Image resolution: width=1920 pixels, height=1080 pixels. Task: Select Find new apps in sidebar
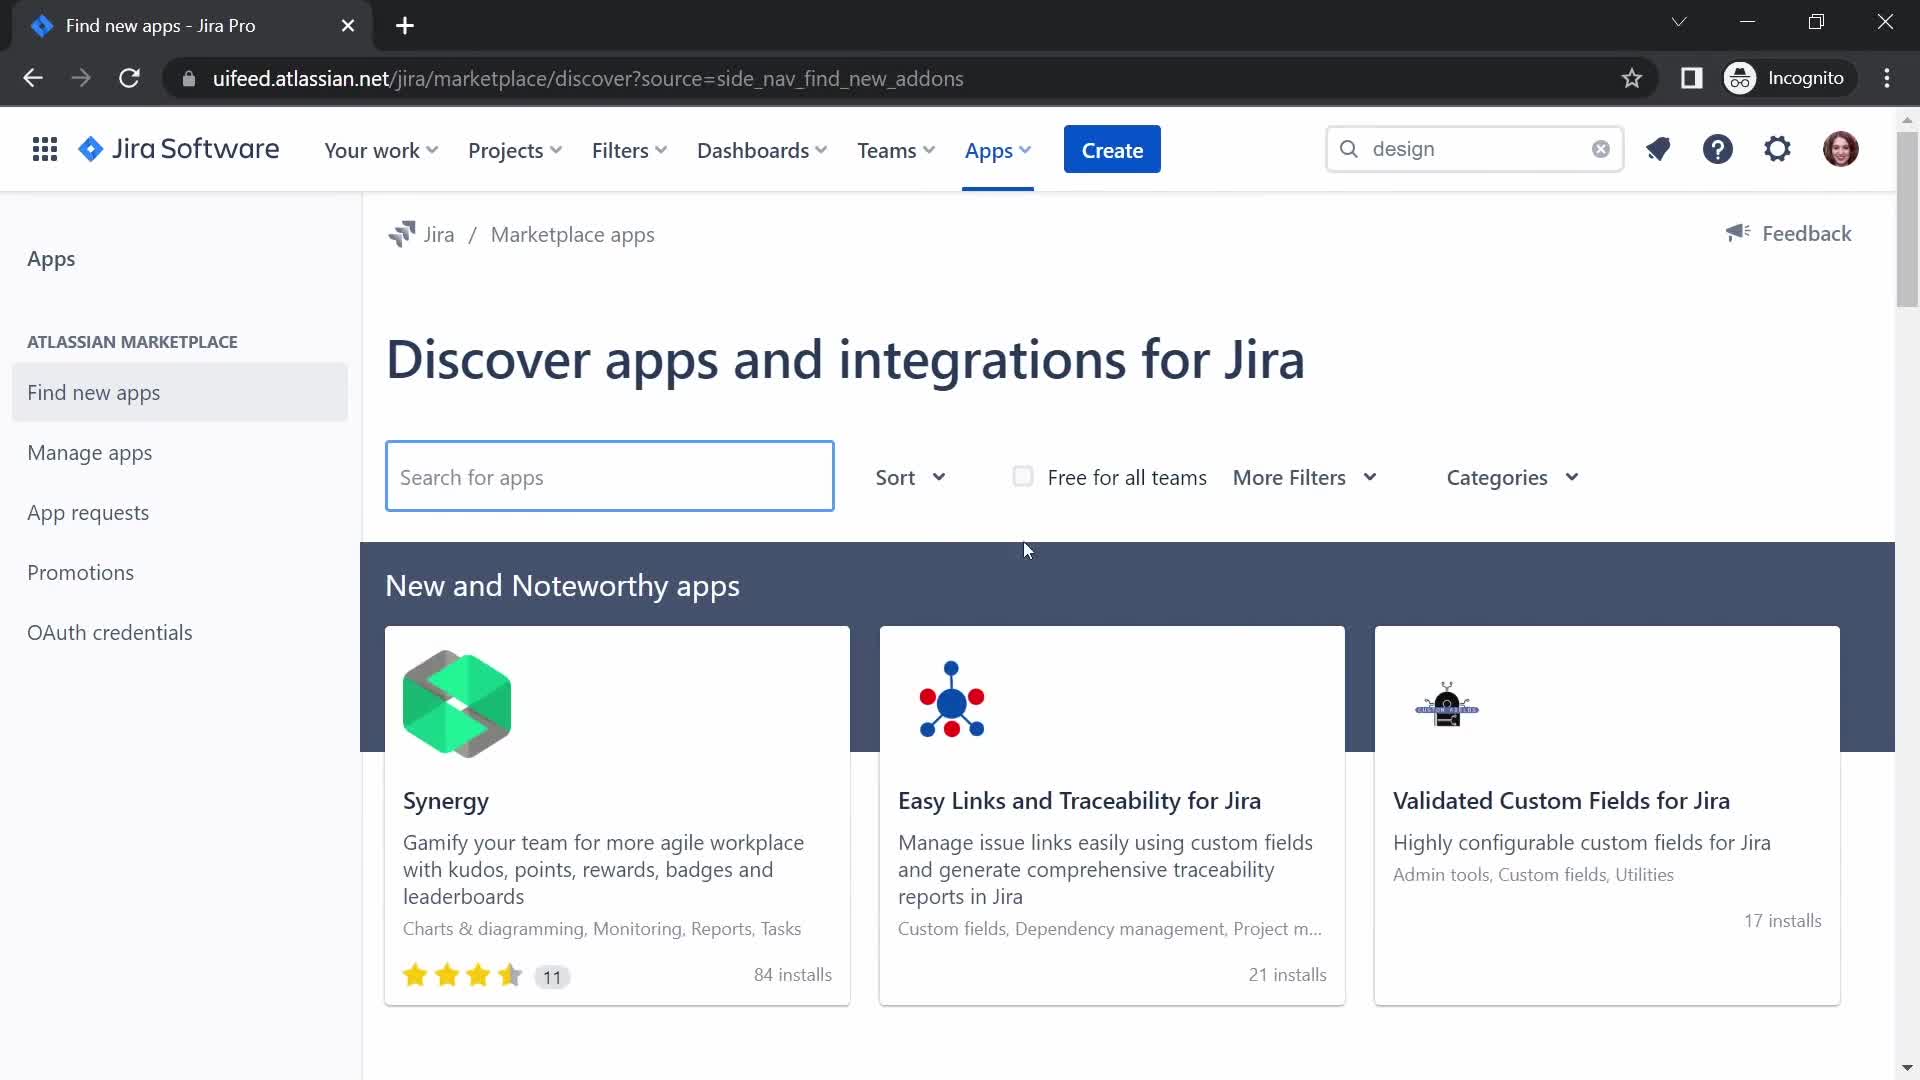pyautogui.click(x=180, y=393)
